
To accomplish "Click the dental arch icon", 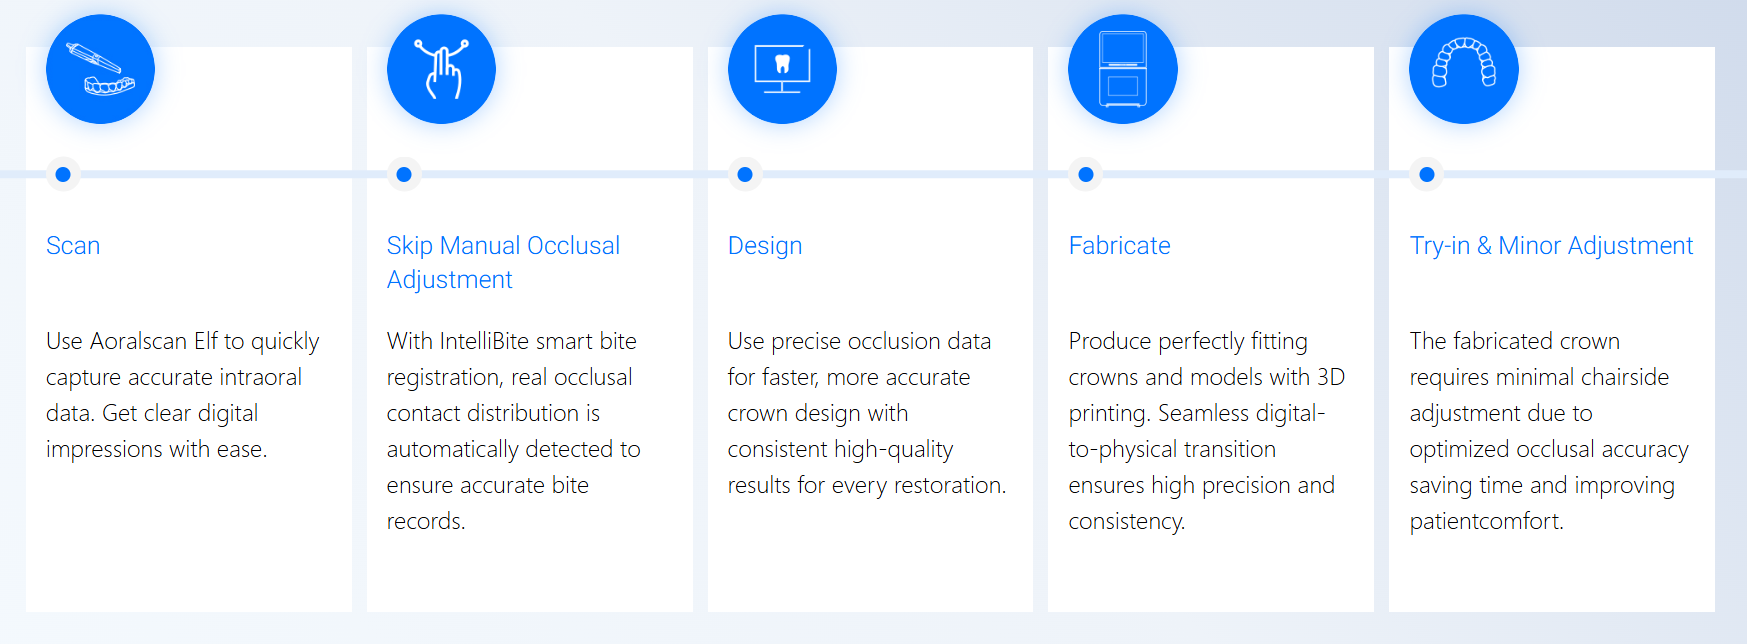I will coord(1463,69).
